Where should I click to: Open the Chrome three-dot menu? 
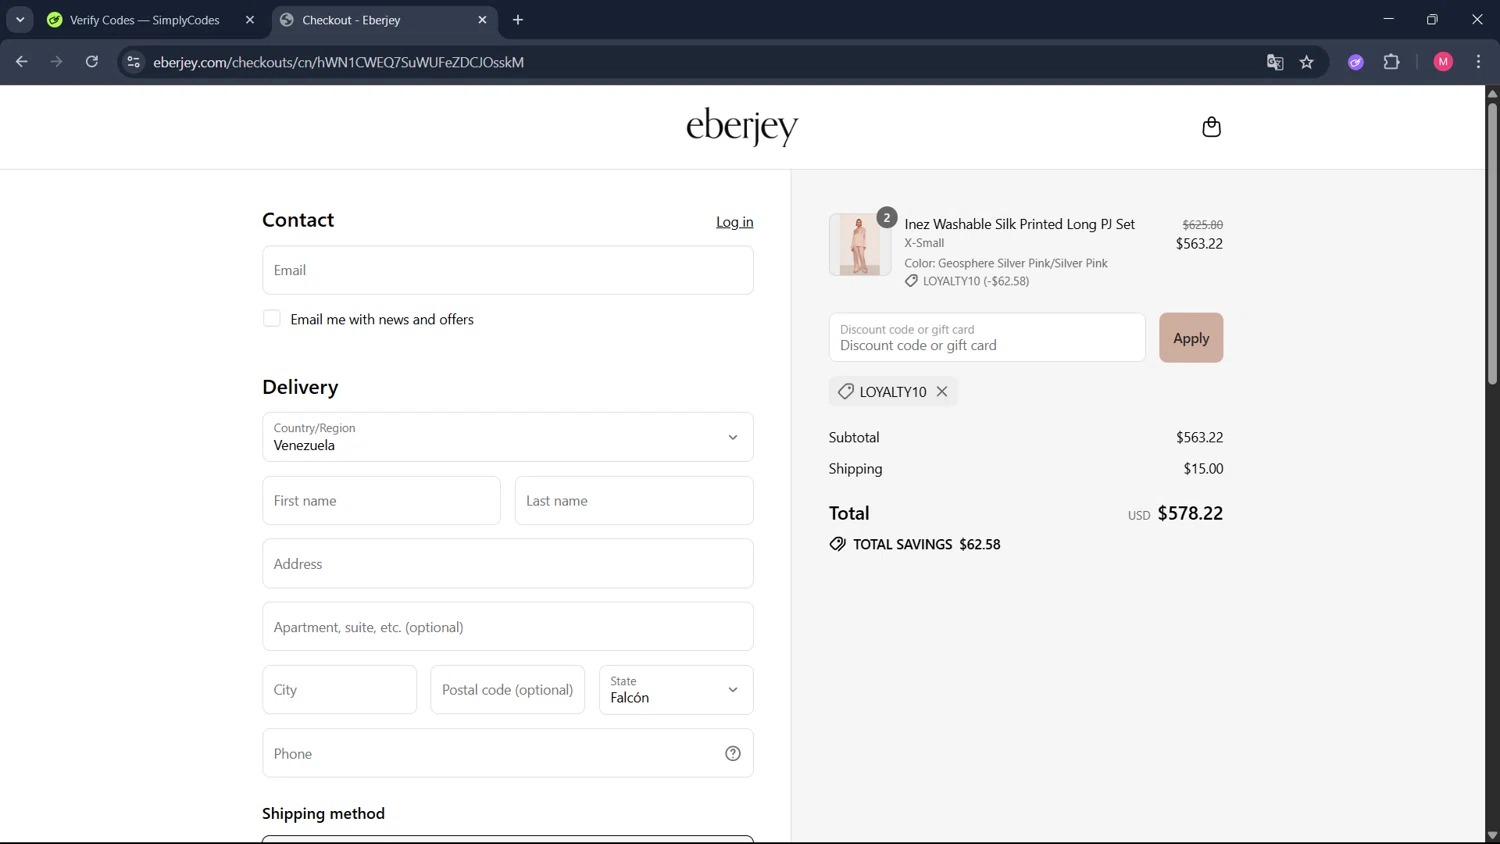(x=1478, y=62)
